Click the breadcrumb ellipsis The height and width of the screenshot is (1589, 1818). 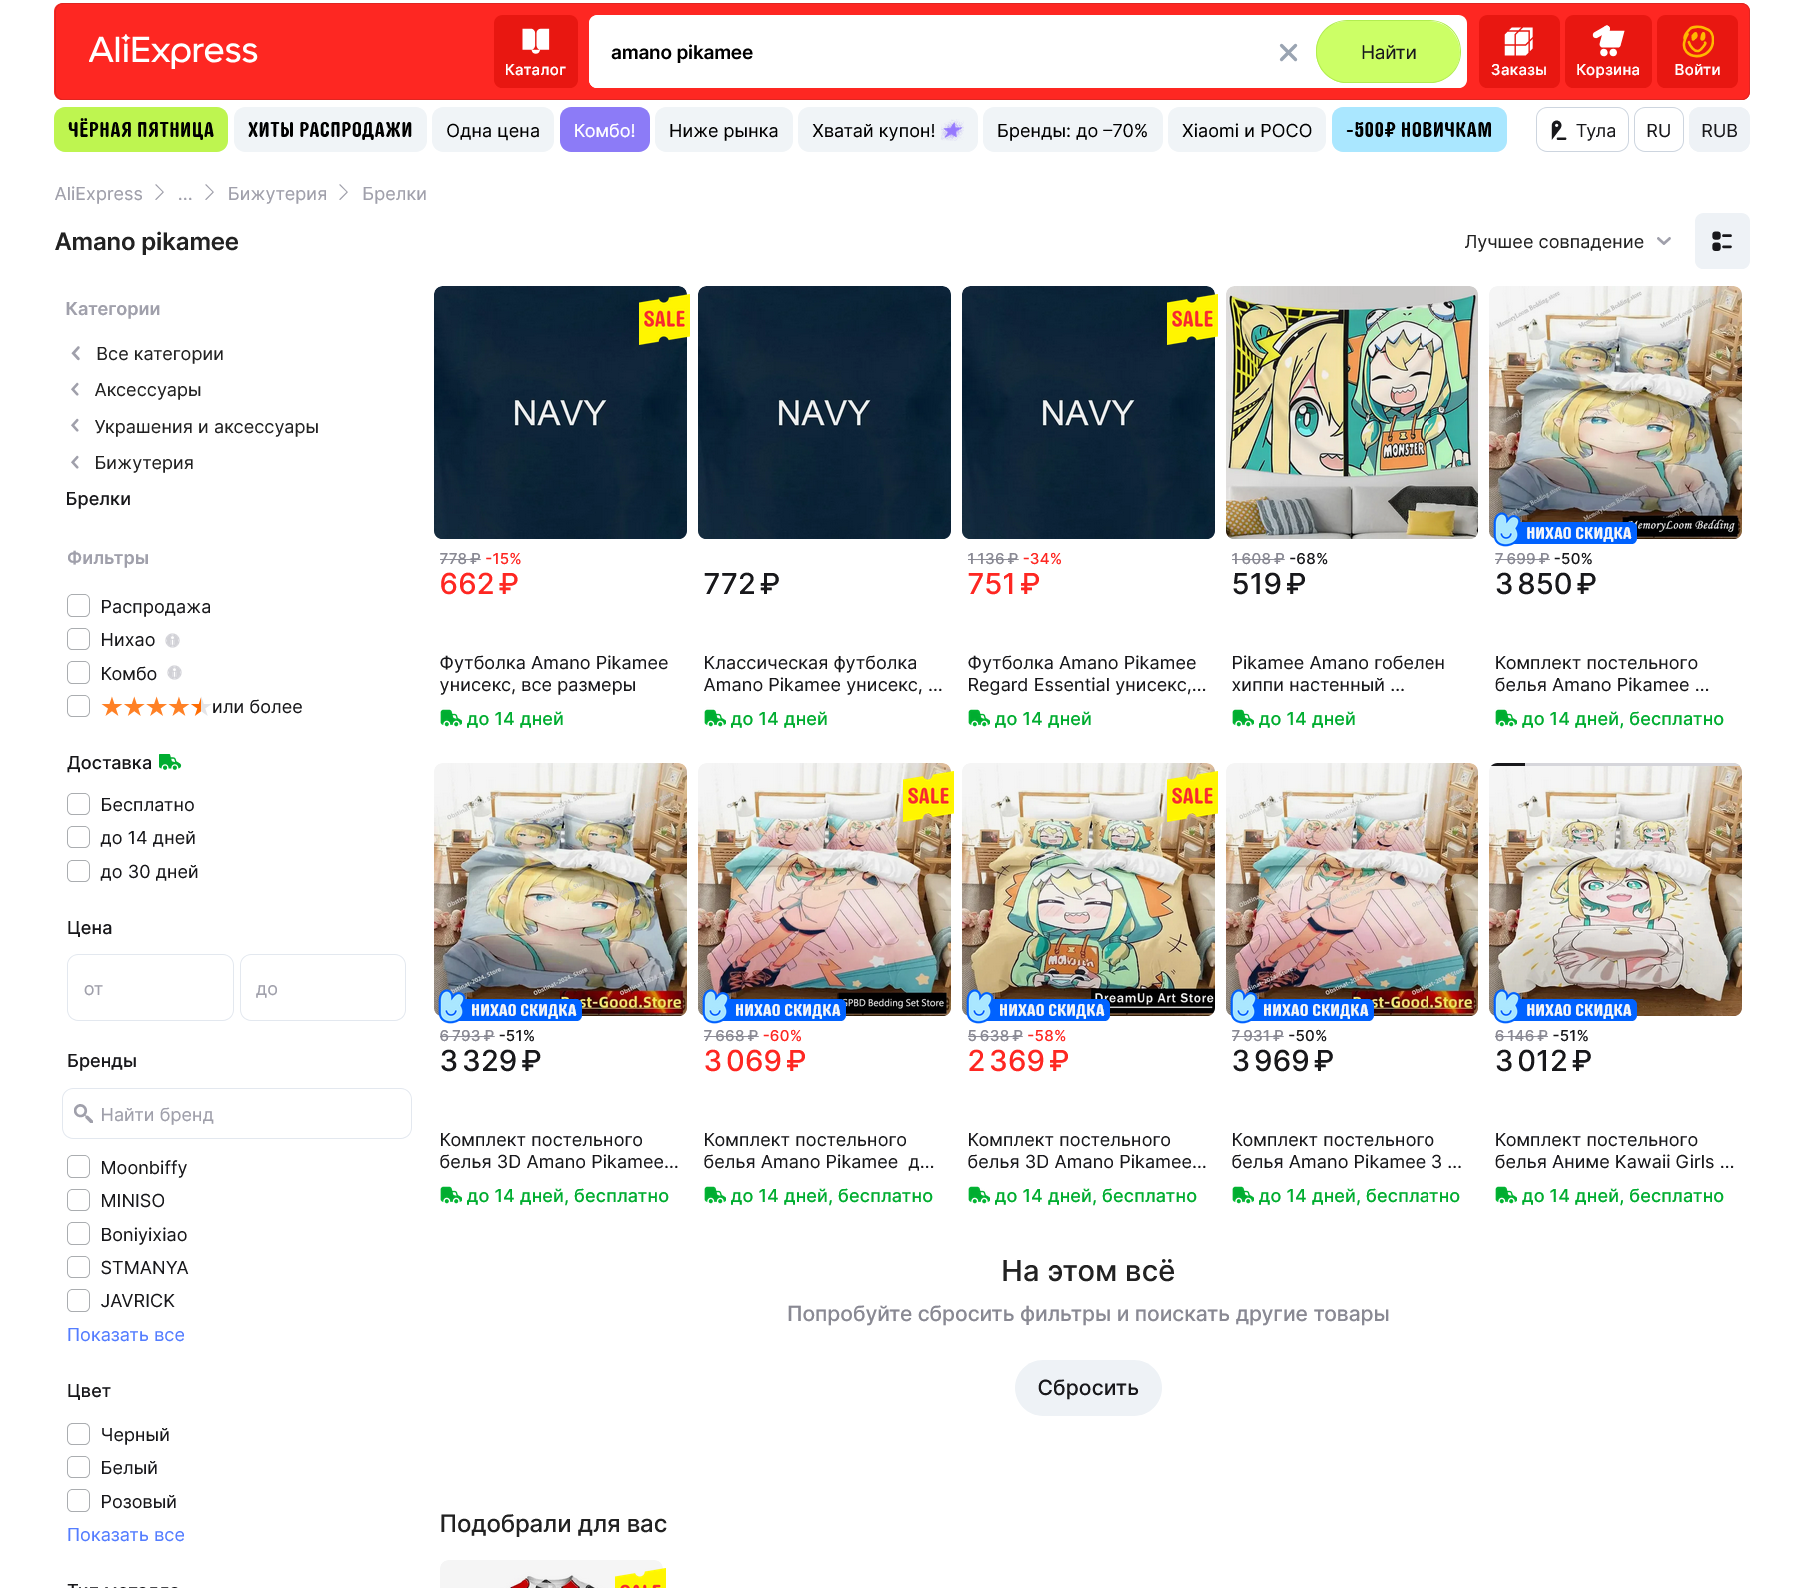(185, 194)
